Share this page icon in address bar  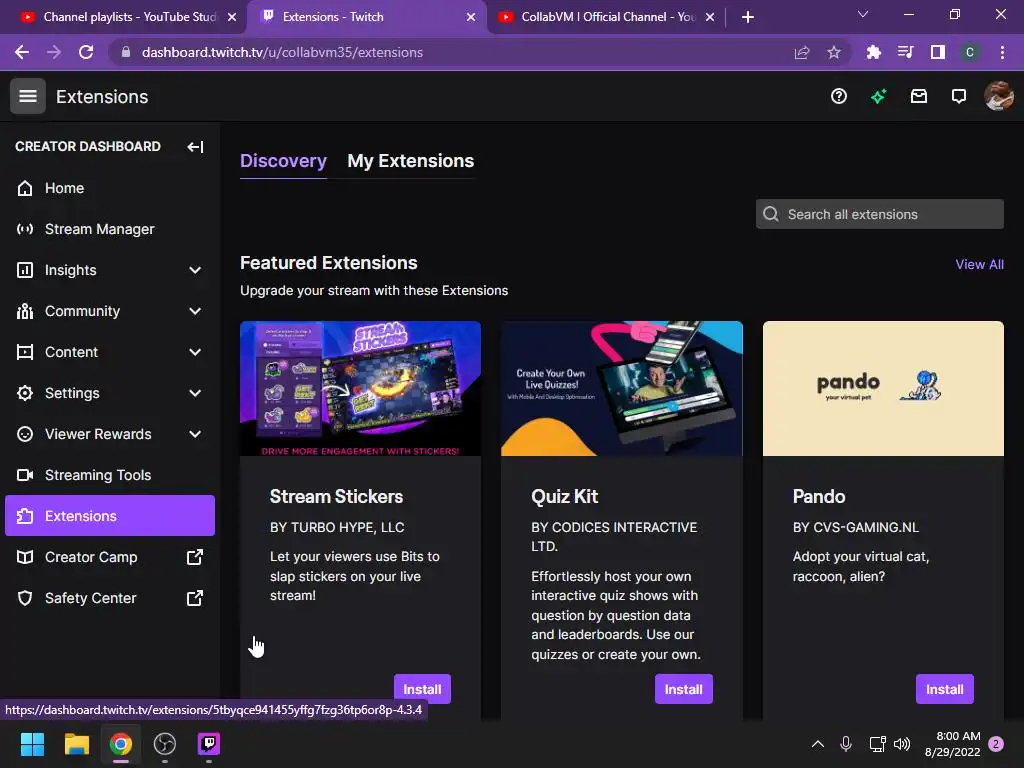tap(802, 52)
